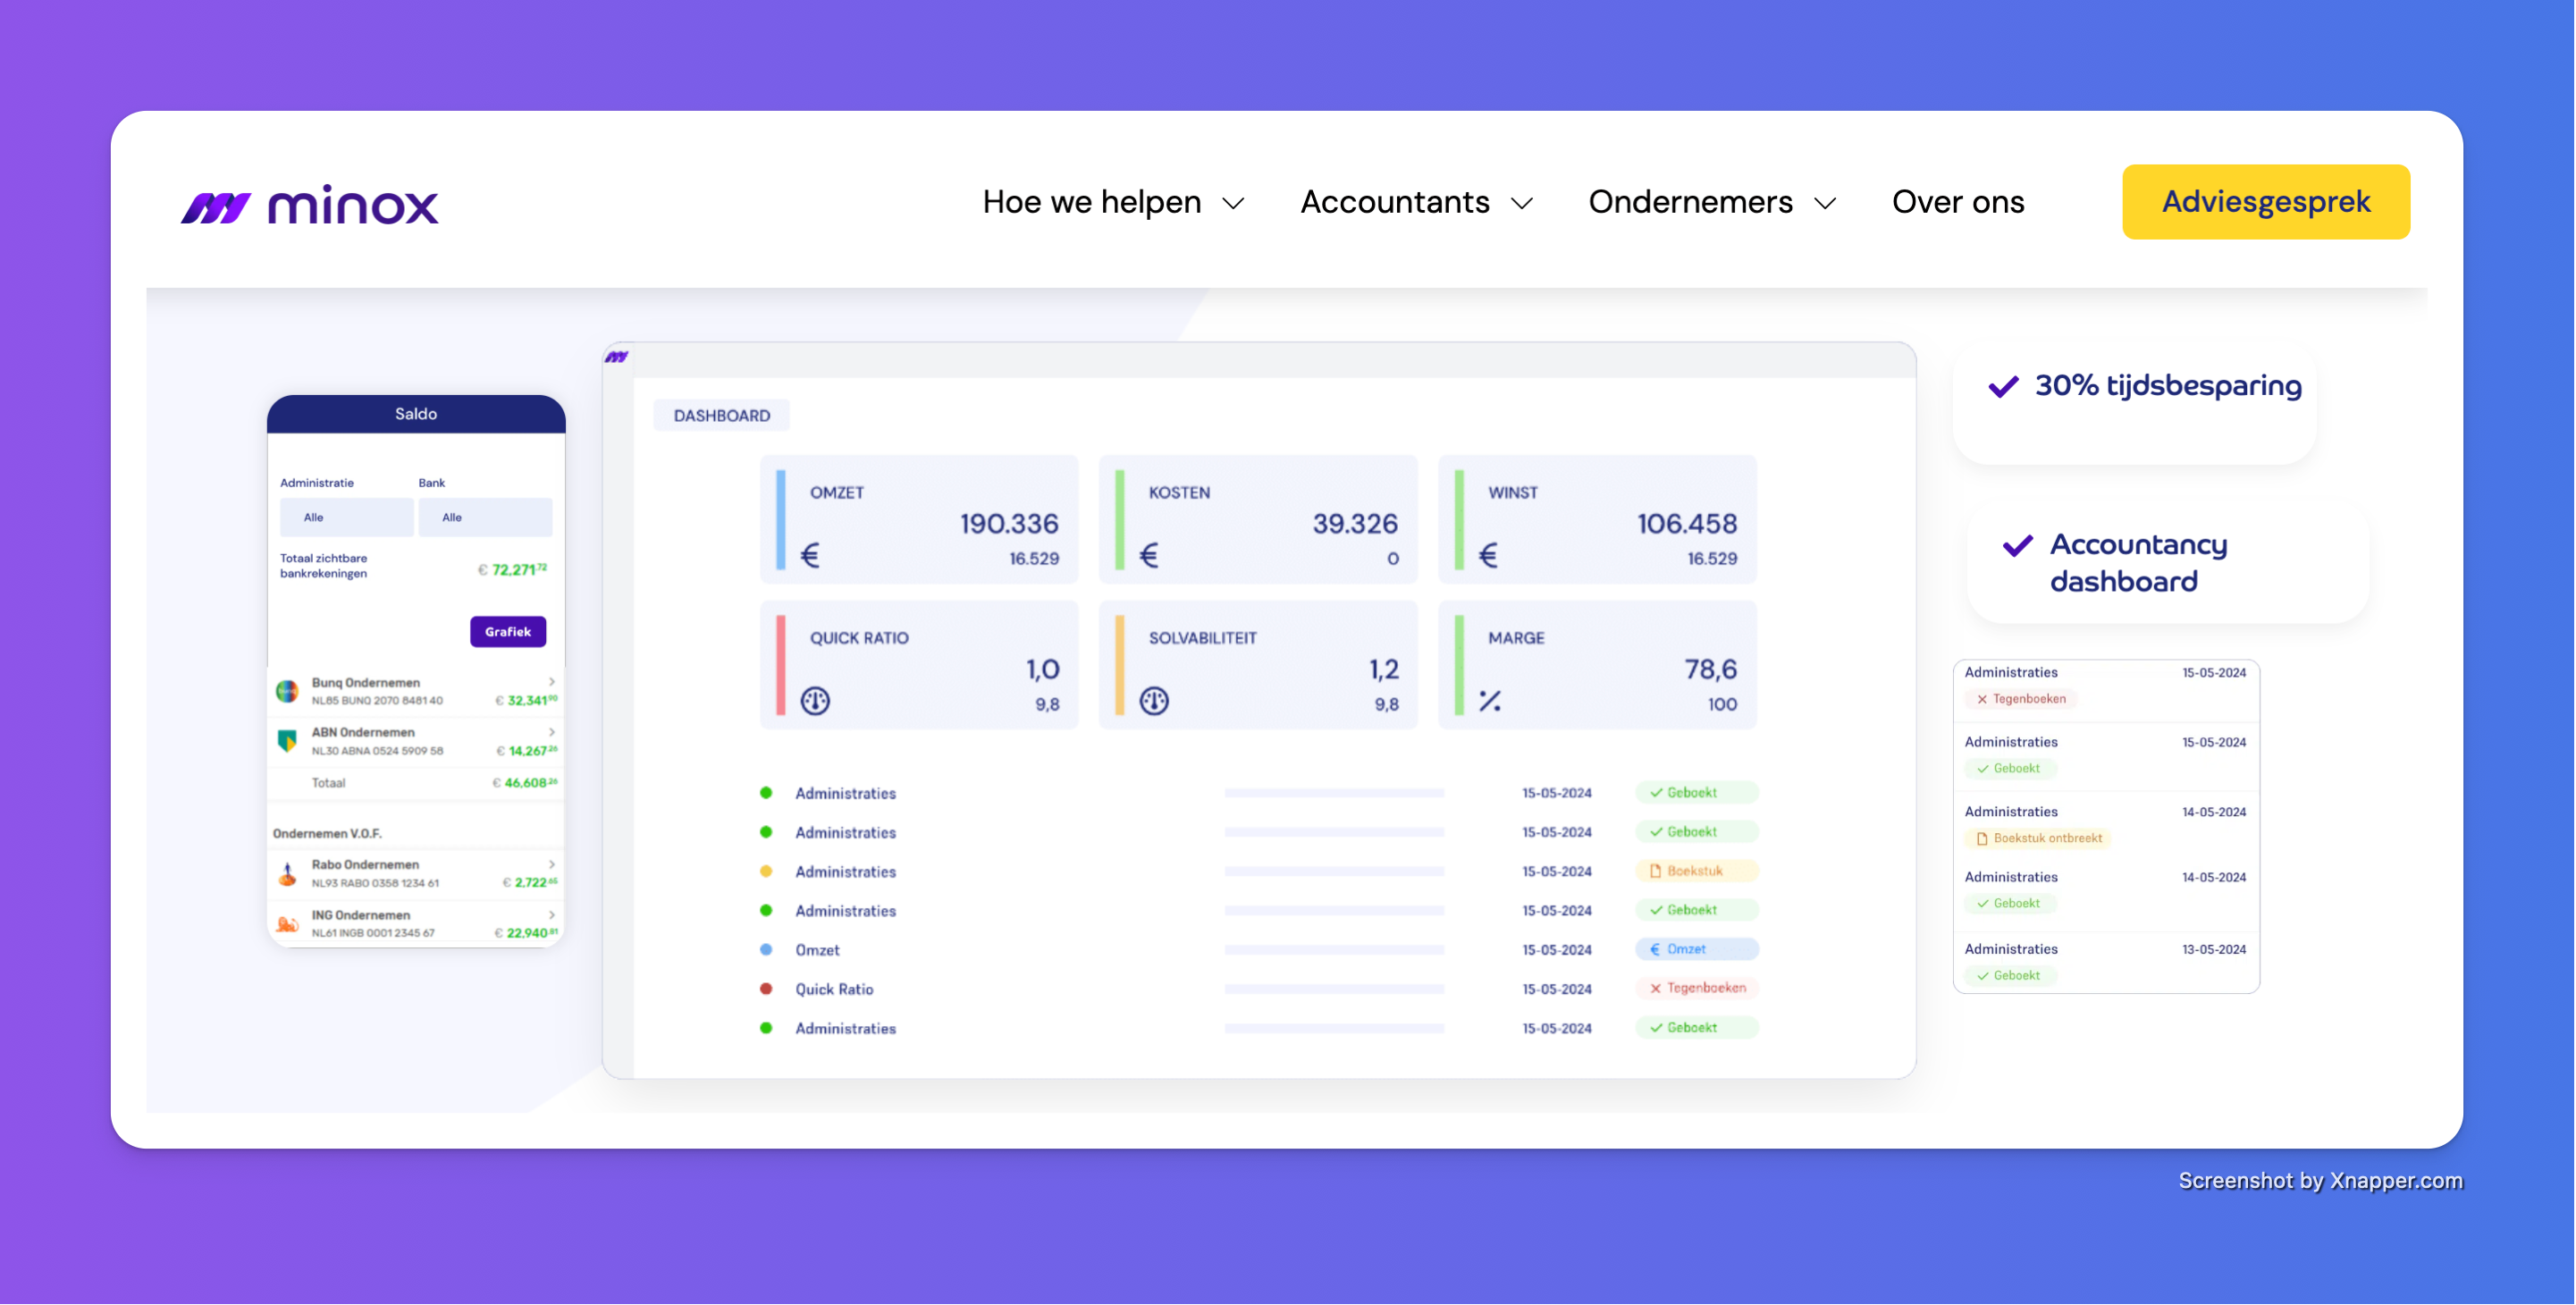Click the document icon in the Boekstuk badge
The height and width of the screenshot is (1305, 2576).
pyautogui.click(x=1657, y=870)
